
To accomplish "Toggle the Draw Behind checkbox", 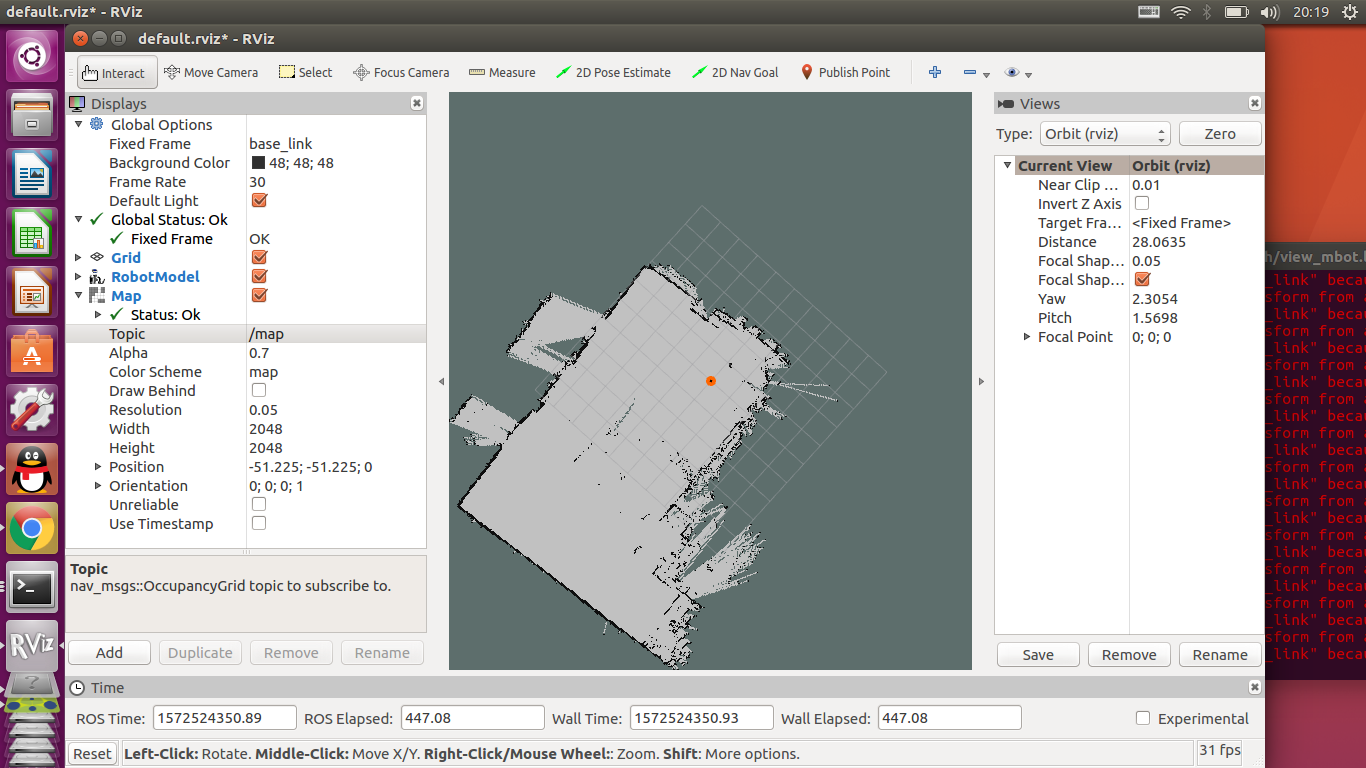I will pyautogui.click(x=259, y=390).
